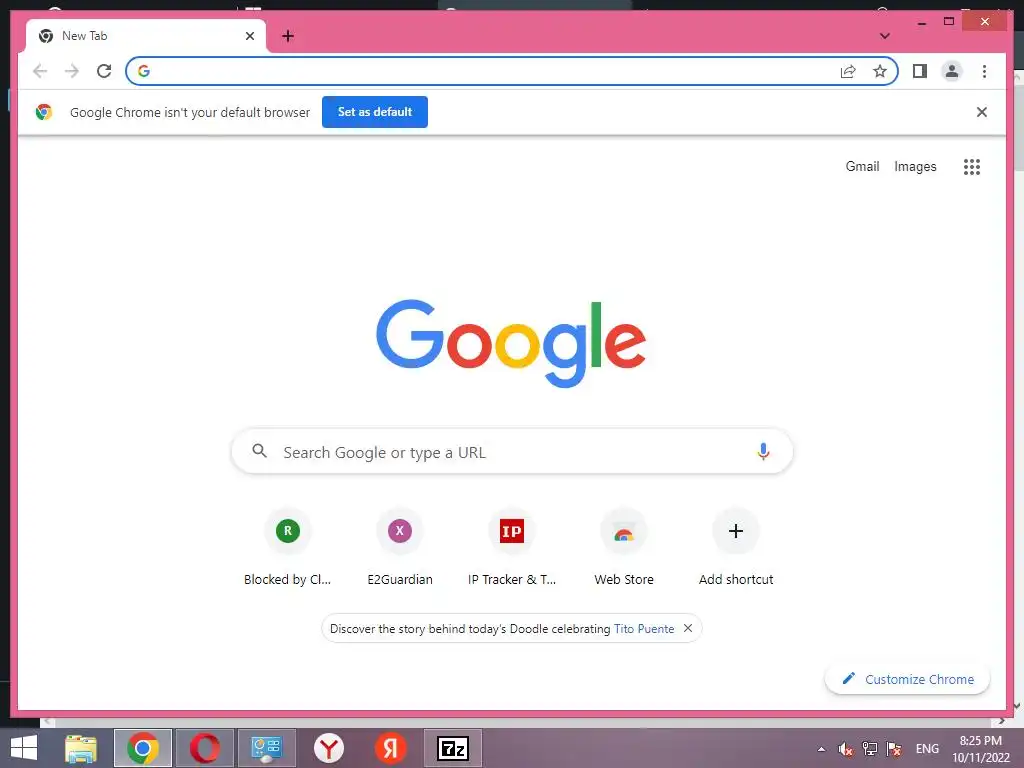1024x768 pixels.
Task: Open the Windows Start menu
Action: pyautogui.click(x=24, y=748)
